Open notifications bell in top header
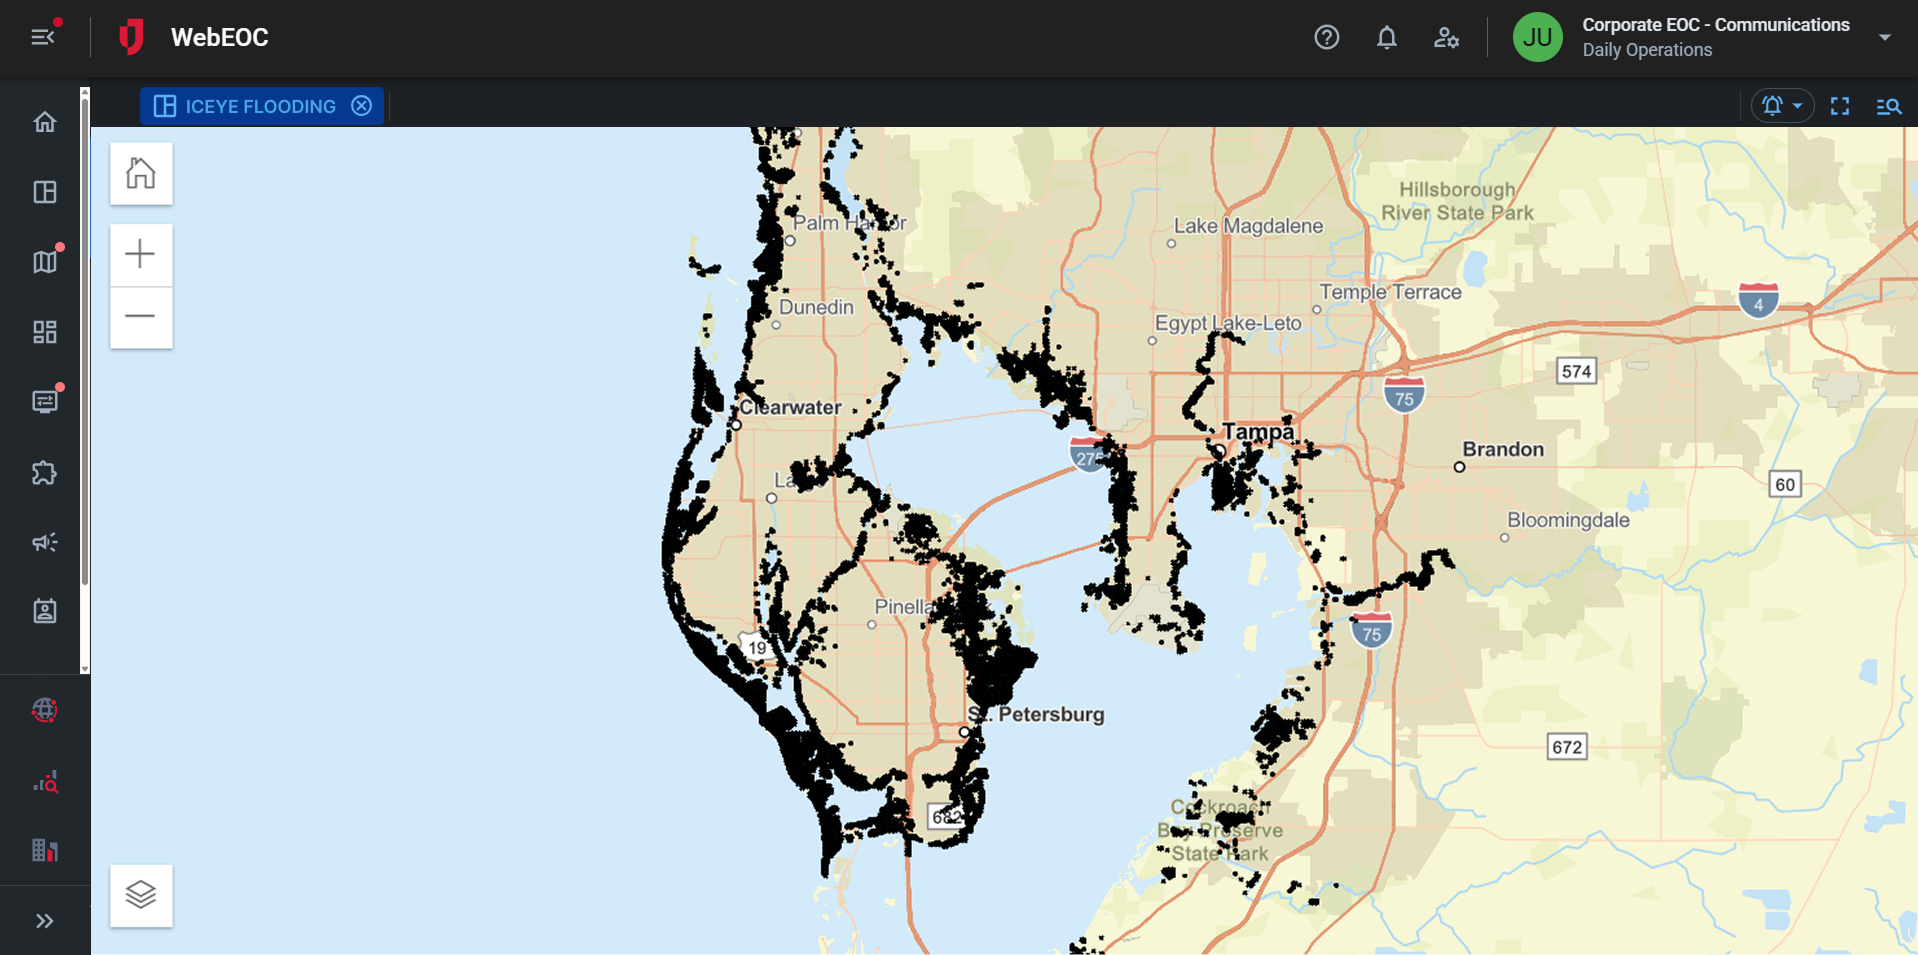 point(1386,38)
